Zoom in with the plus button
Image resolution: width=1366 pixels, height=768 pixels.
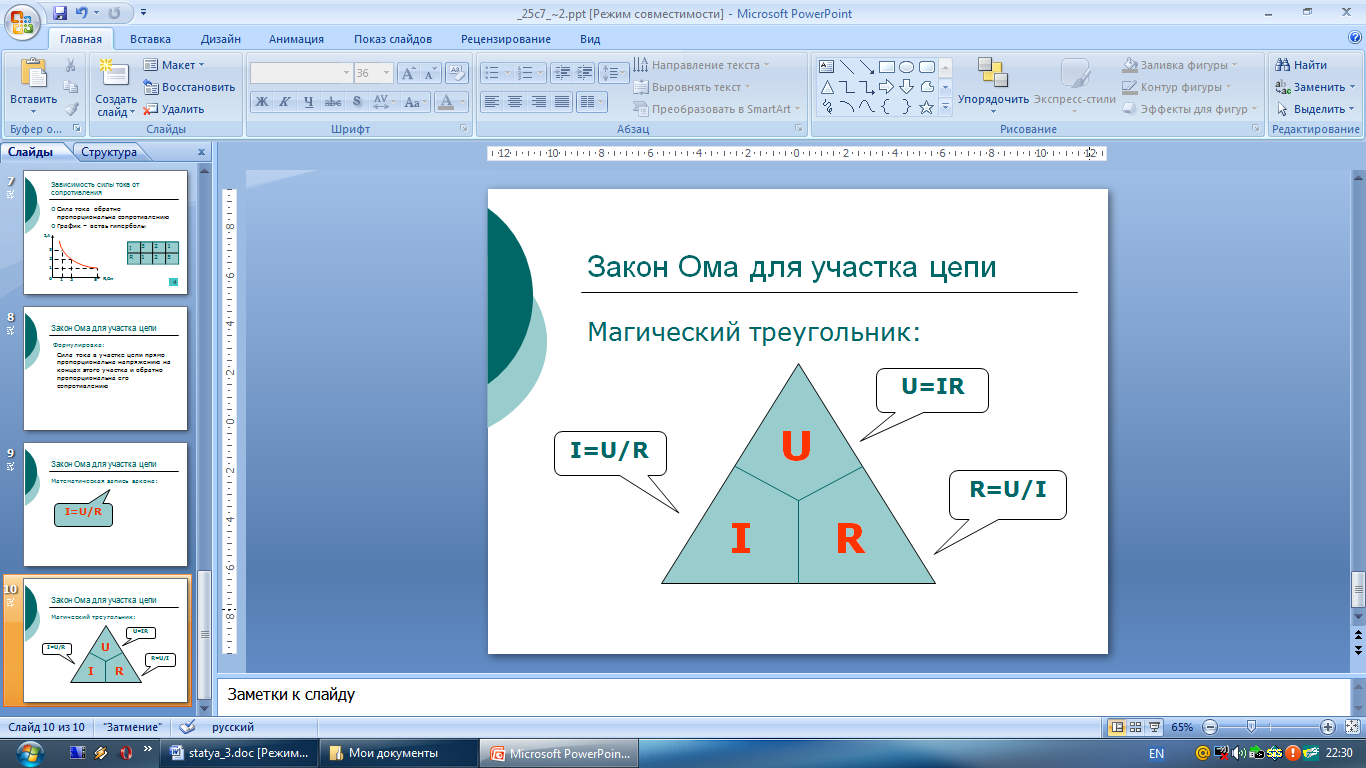[1328, 727]
